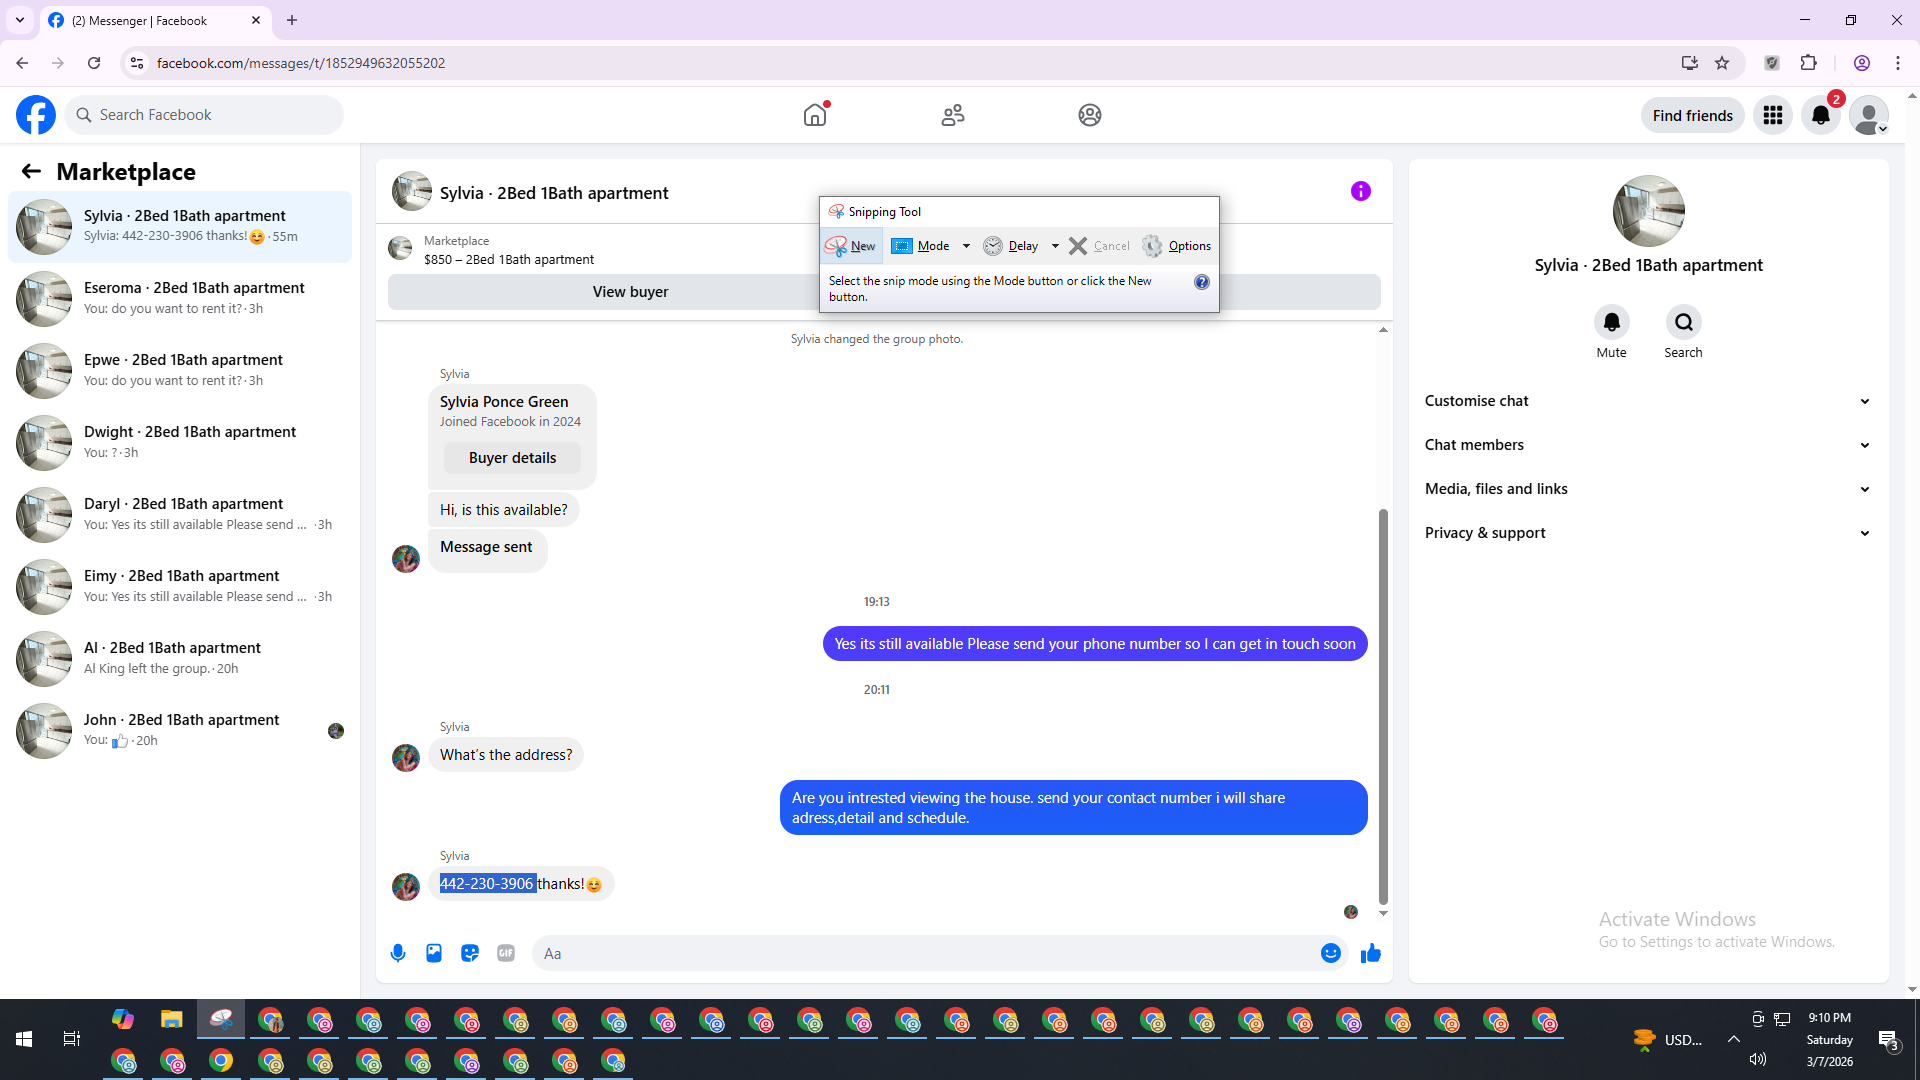
Task: Click the Marketplace listing $850 – 2Bed 1Bath apartment
Action: [509, 260]
